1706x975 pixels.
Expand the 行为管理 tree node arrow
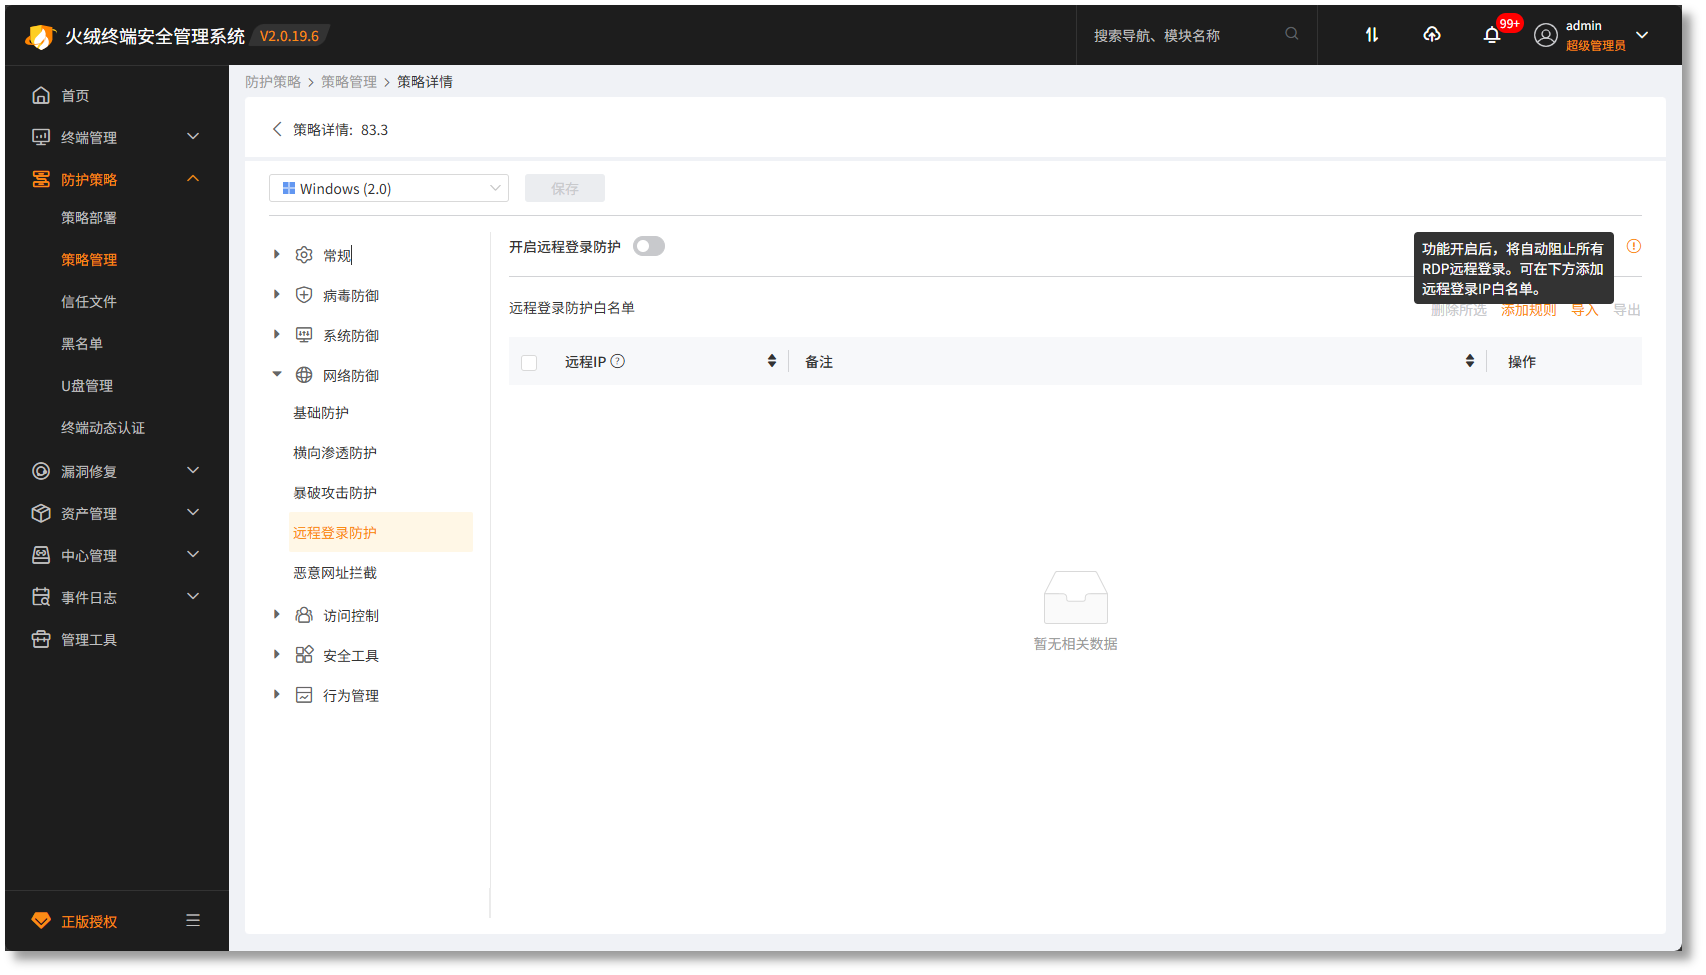pyautogui.click(x=277, y=694)
